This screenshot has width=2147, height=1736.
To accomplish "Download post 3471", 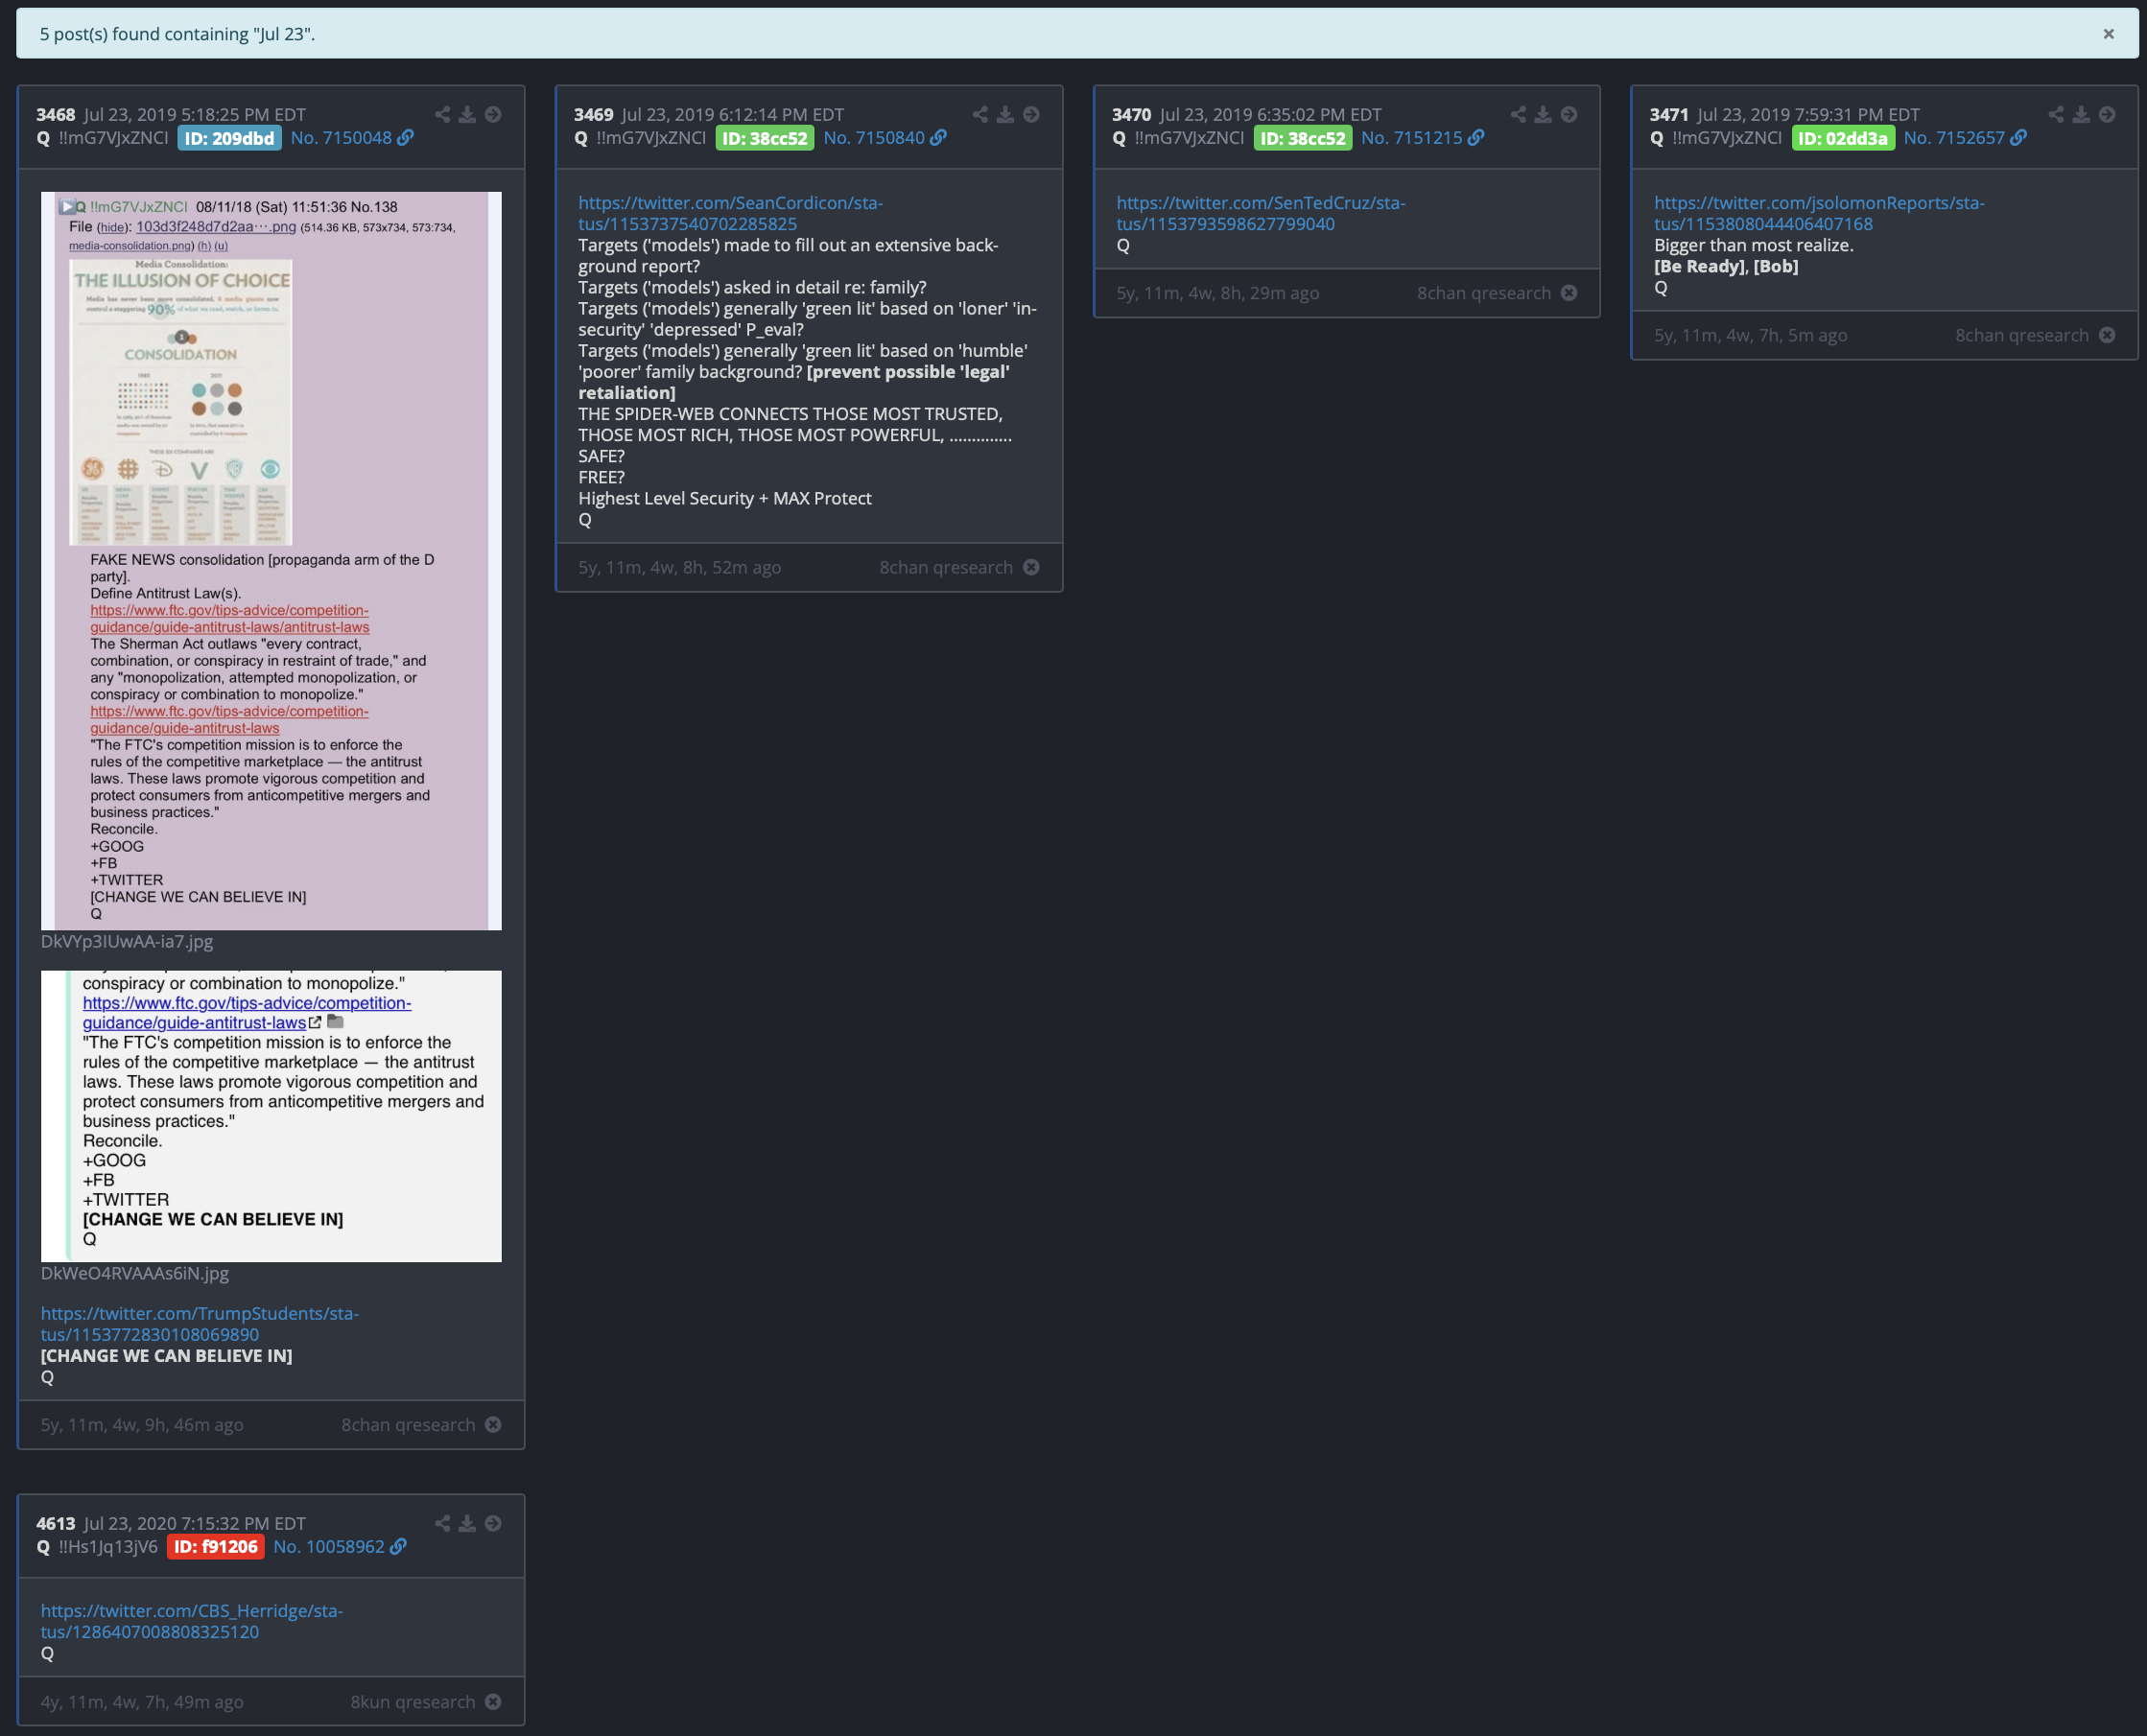I will tap(2081, 114).
